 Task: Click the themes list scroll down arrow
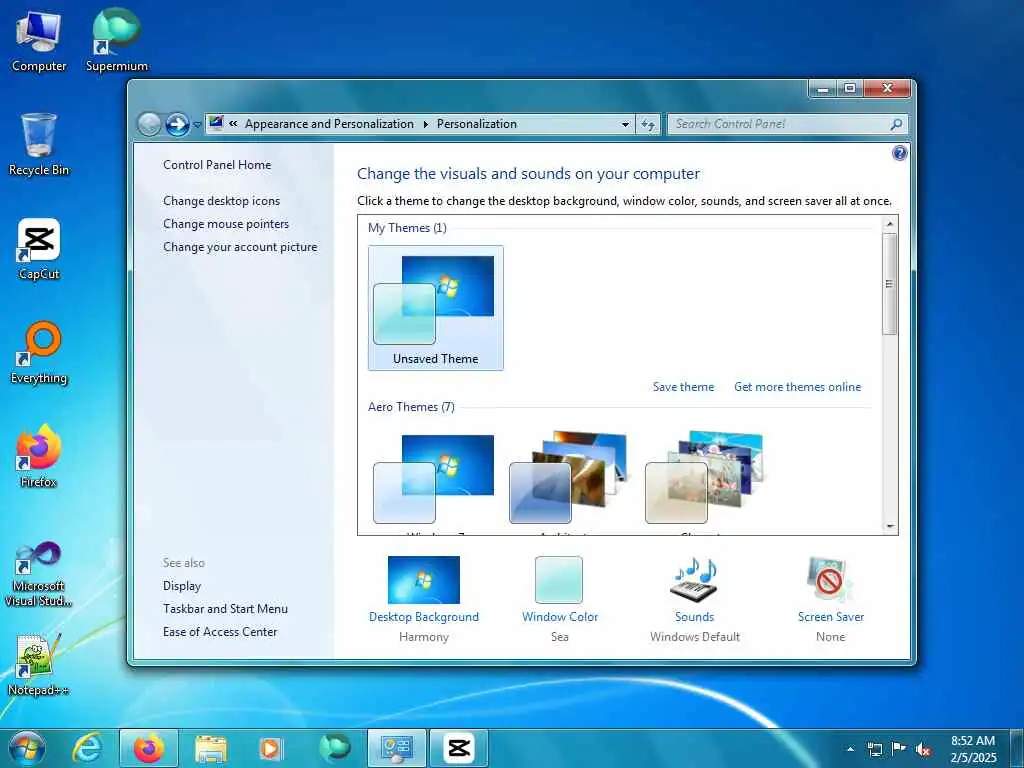889,526
